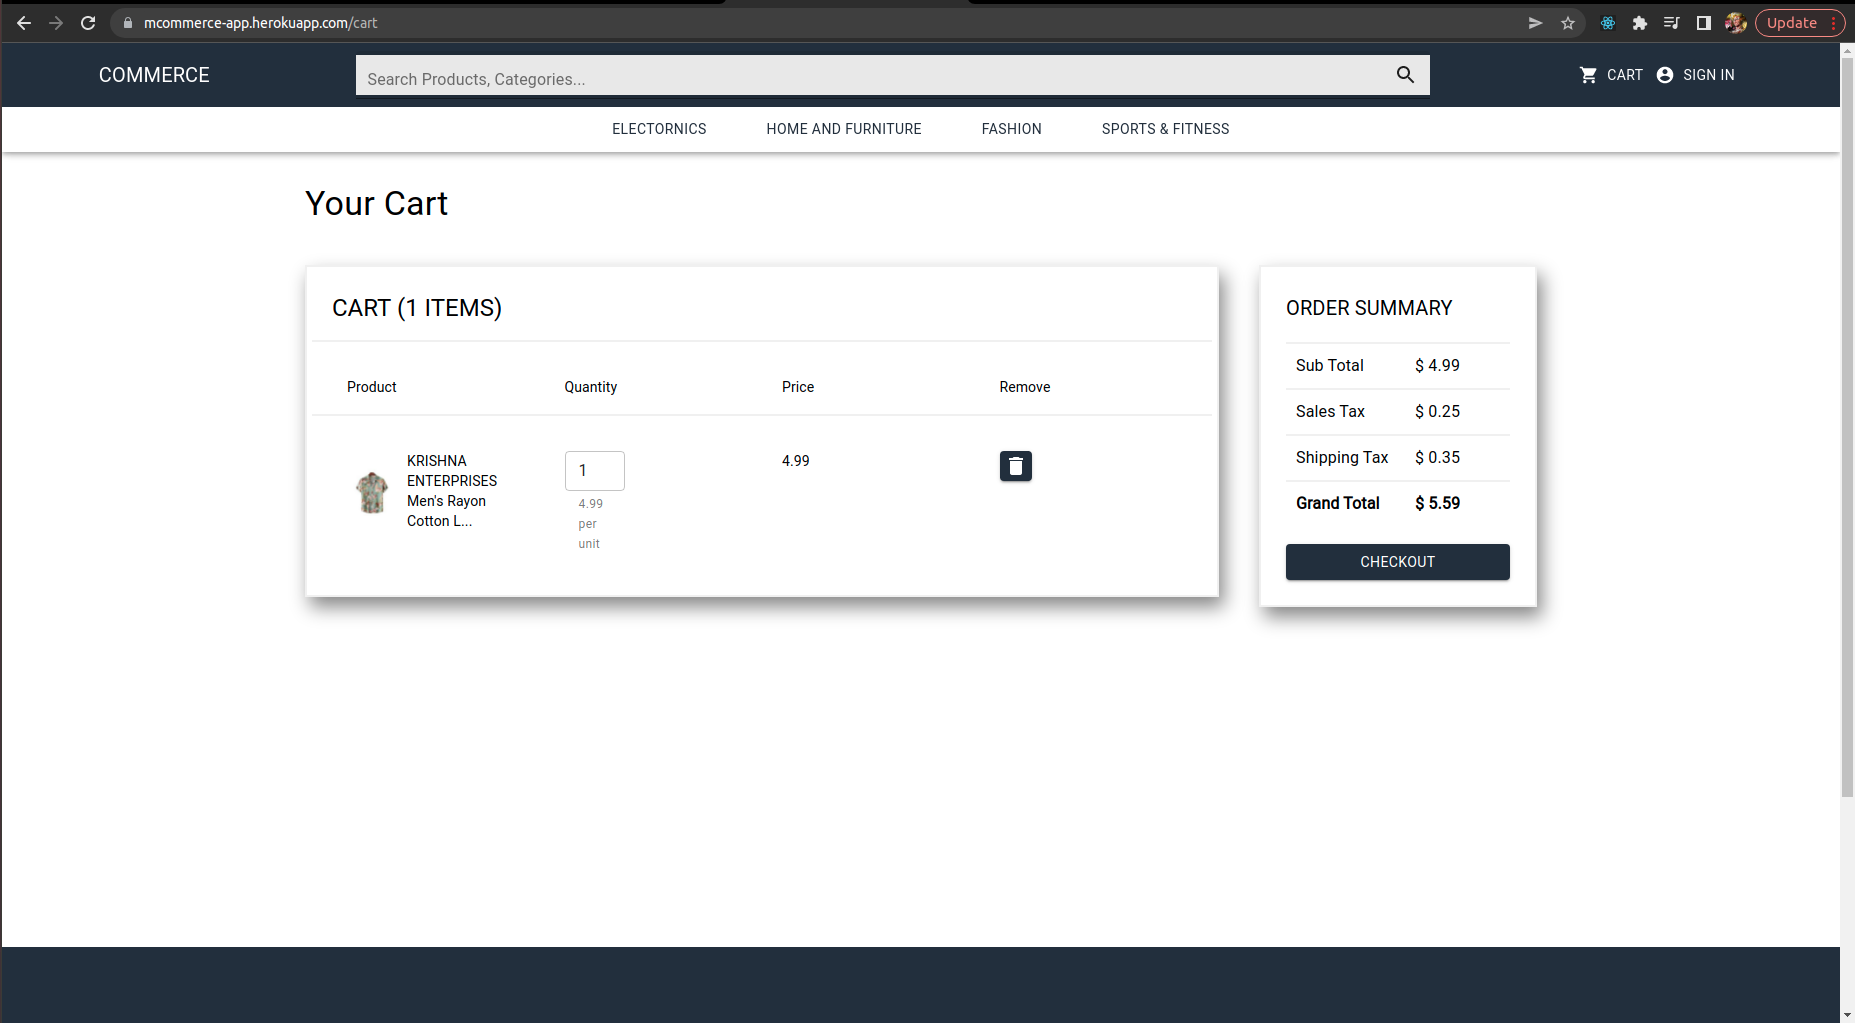Click the 4.99 price in the Price column
Viewport: 1855px width, 1023px height.
click(x=796, y=461)
